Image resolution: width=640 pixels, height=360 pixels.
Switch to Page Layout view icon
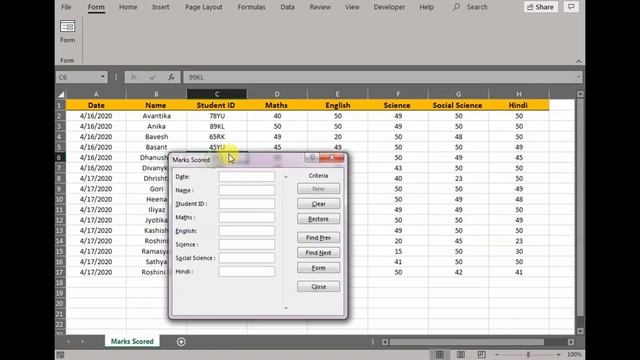tap(461, 355)
